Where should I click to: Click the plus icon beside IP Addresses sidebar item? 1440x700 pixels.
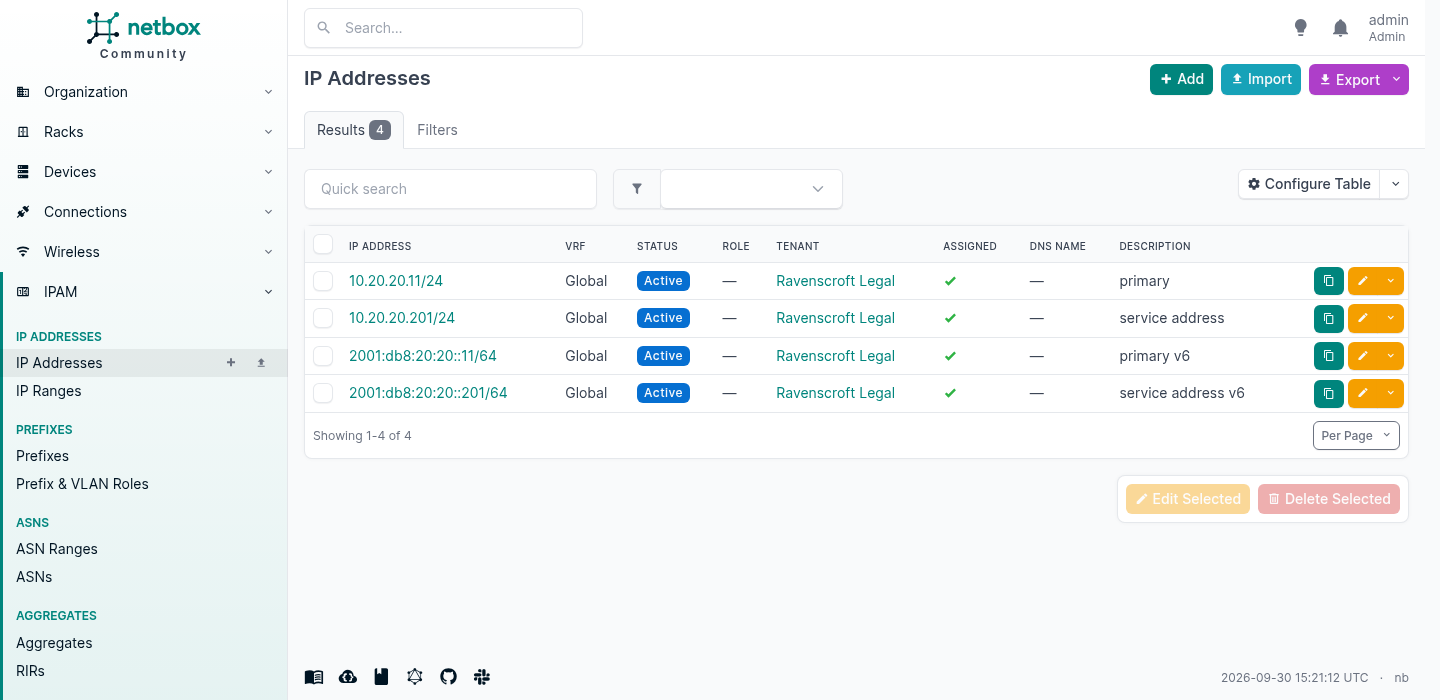pos(231,363)
